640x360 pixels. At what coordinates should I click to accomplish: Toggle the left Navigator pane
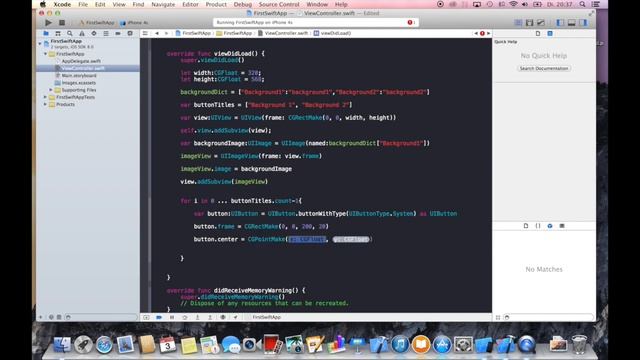560,23
